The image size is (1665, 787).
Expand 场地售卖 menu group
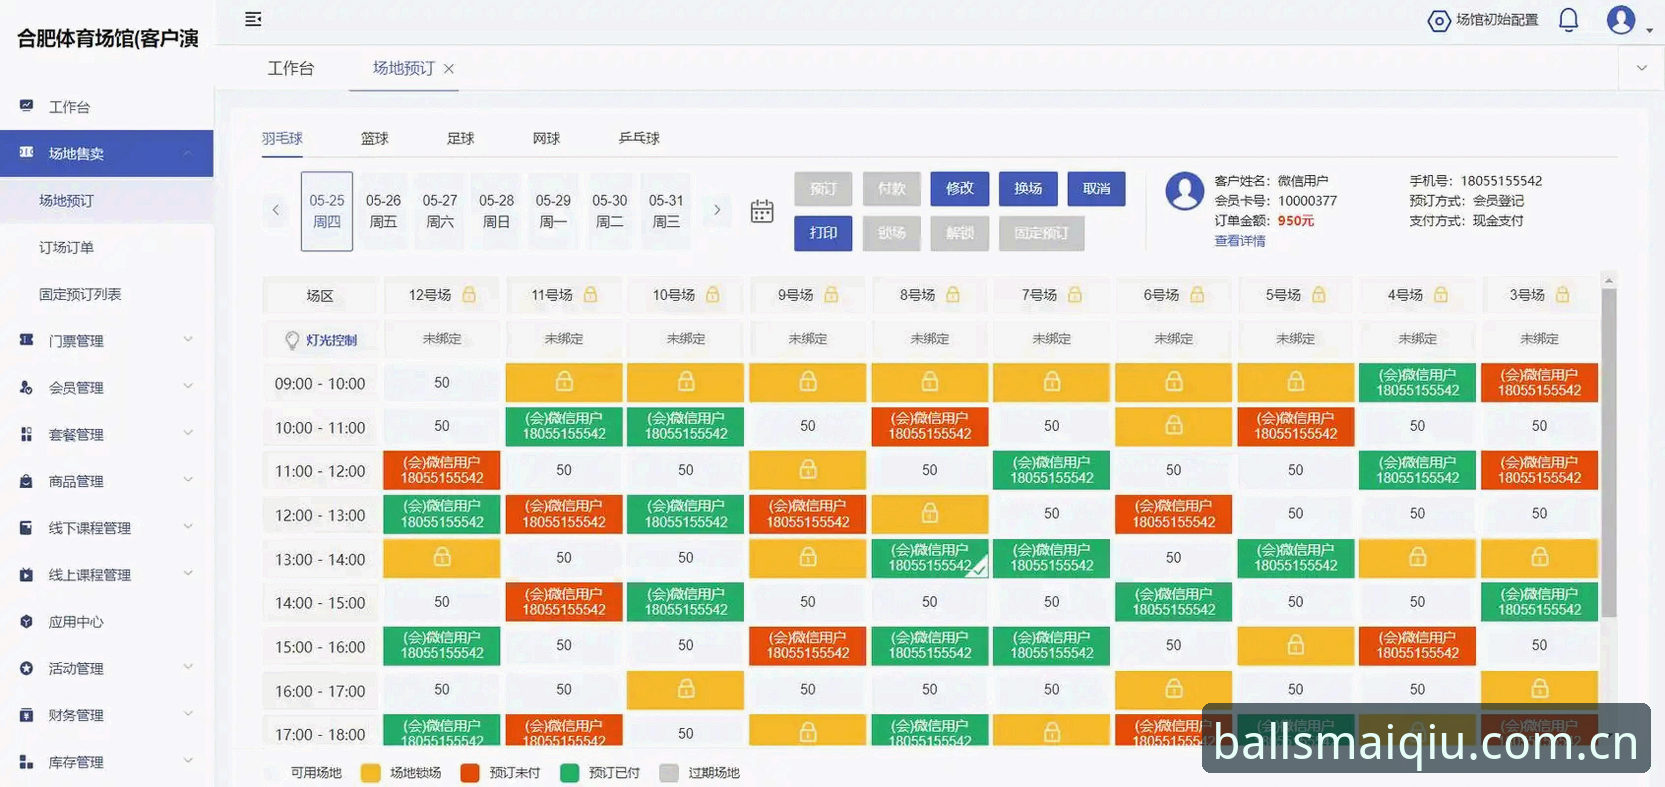pyautogui.click(x=106, y=153)
